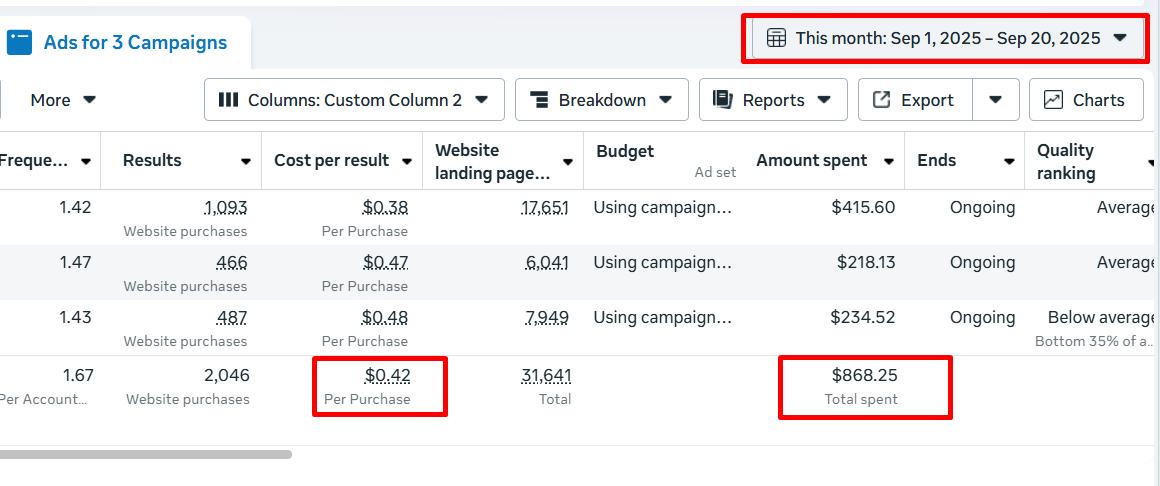Viewport: 1160px width, 486px height.
Task: Click Ongoing in the $218.13 row
Action: [982, 263]
